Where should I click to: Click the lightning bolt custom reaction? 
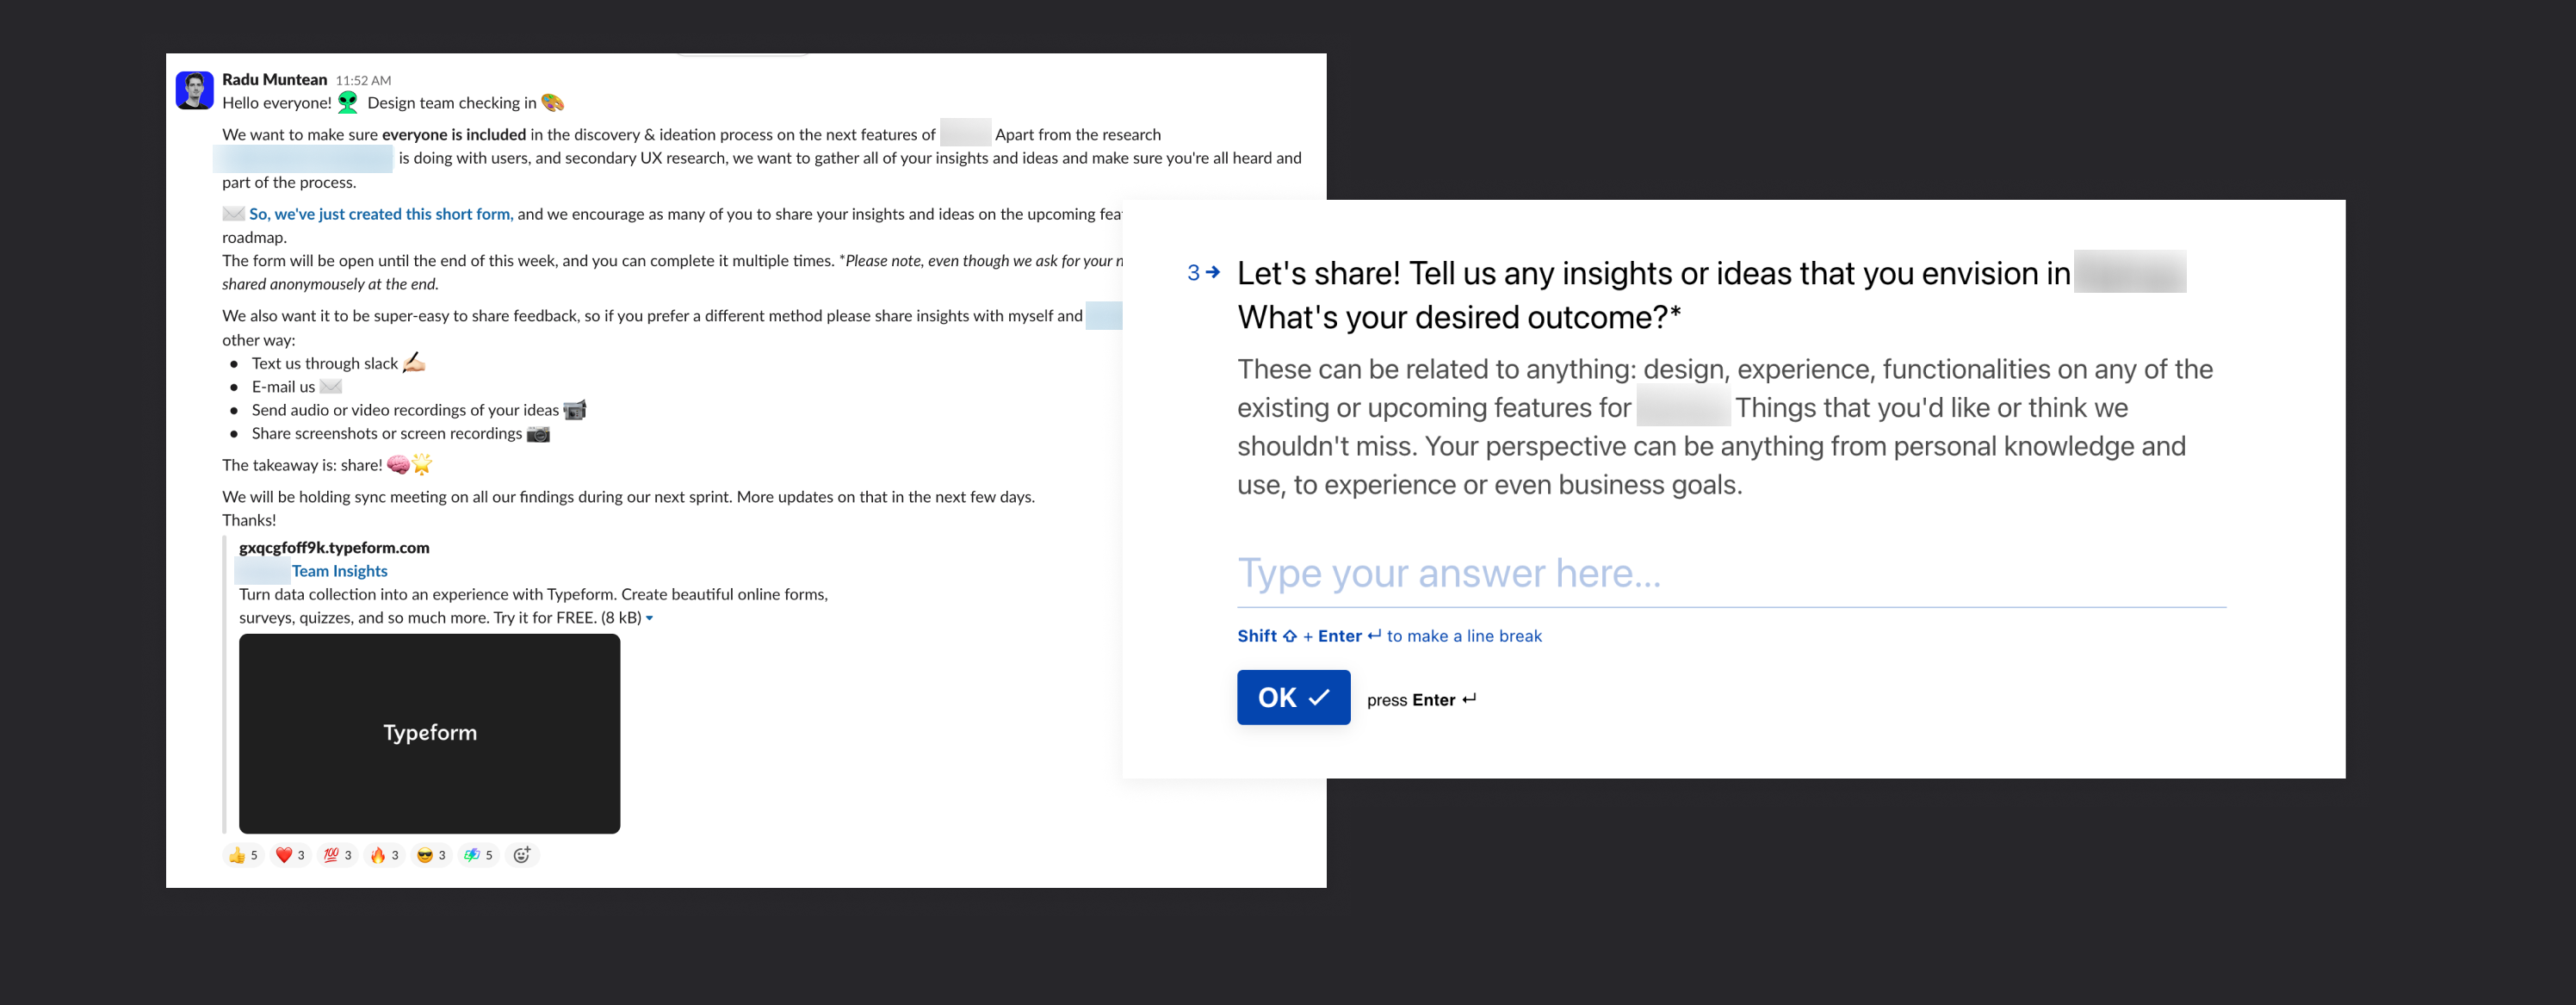click(x=478, y=855)
